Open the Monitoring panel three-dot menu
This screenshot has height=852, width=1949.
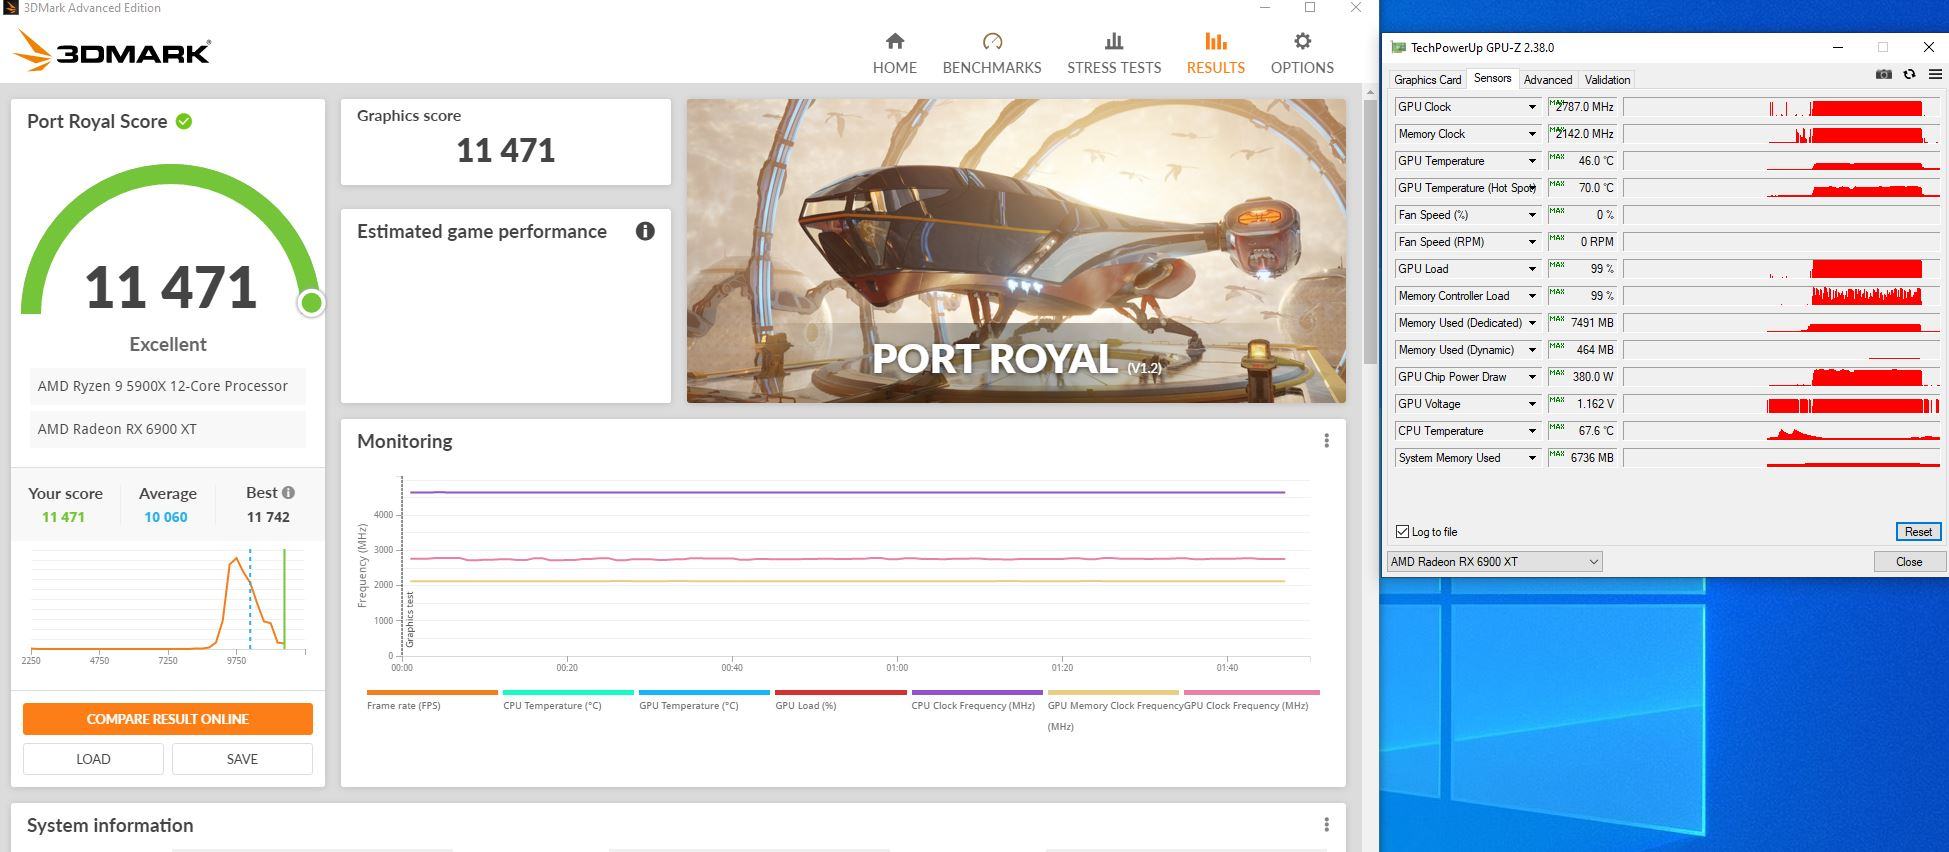pos(1326,441)
